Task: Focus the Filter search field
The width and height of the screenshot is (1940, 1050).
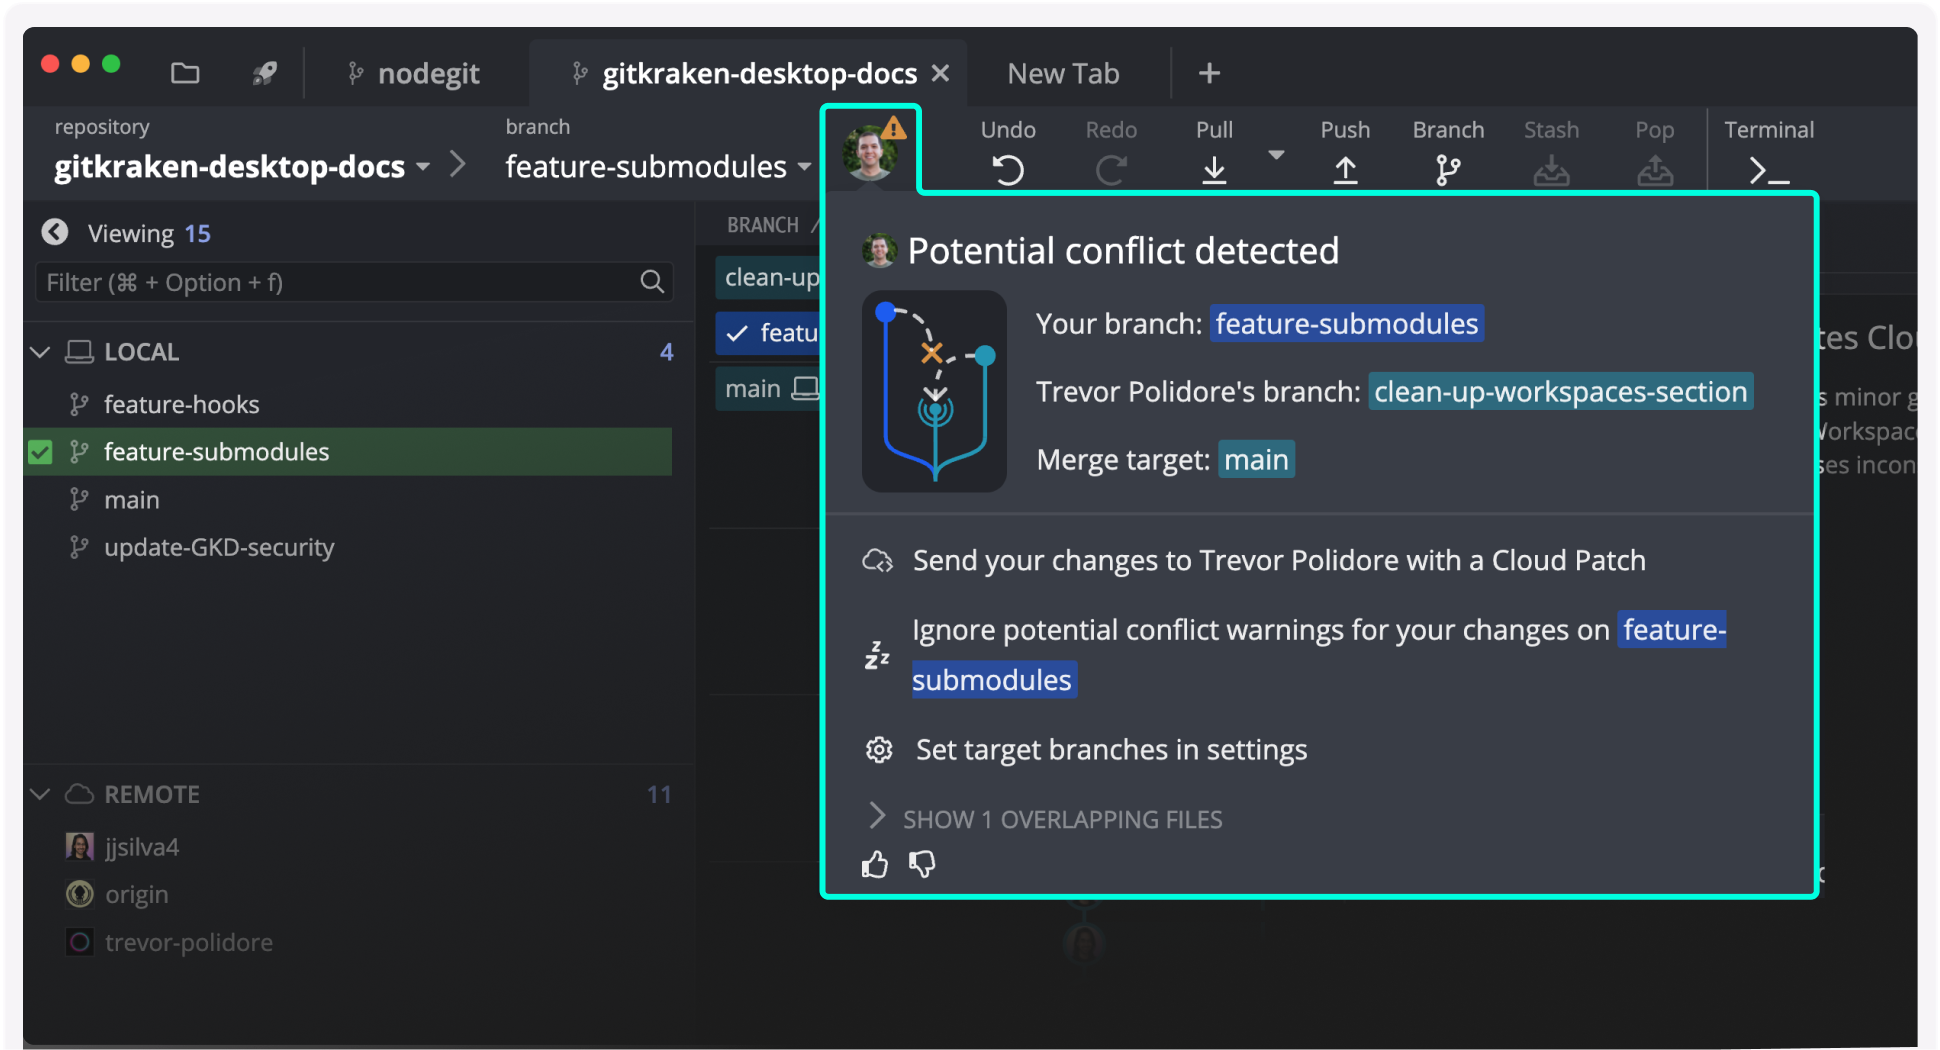Action: coord(354,282)
